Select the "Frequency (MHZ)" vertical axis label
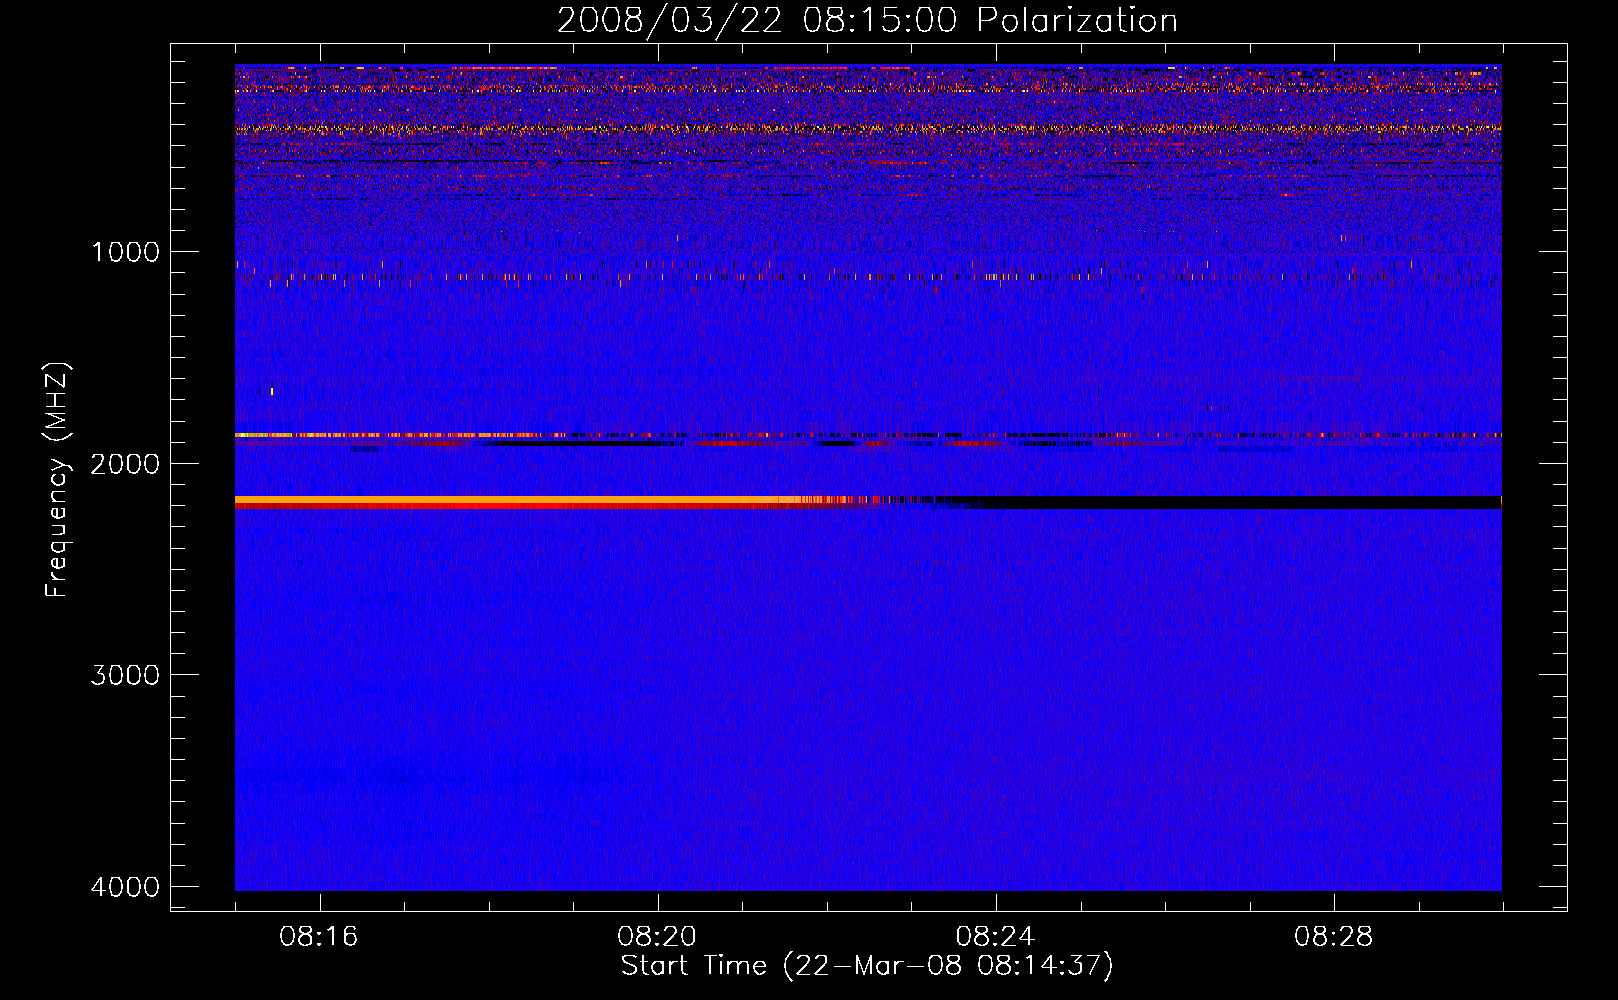1618x1000 pixels. click(57, 480)
